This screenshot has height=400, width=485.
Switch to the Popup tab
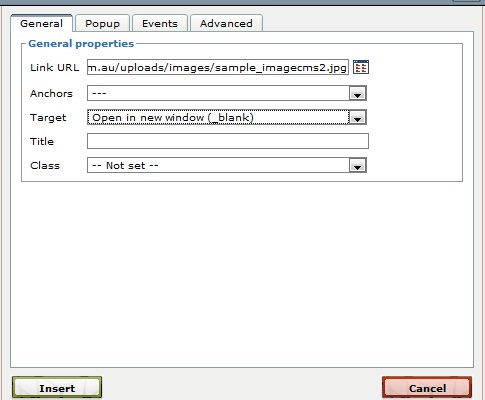102,23
